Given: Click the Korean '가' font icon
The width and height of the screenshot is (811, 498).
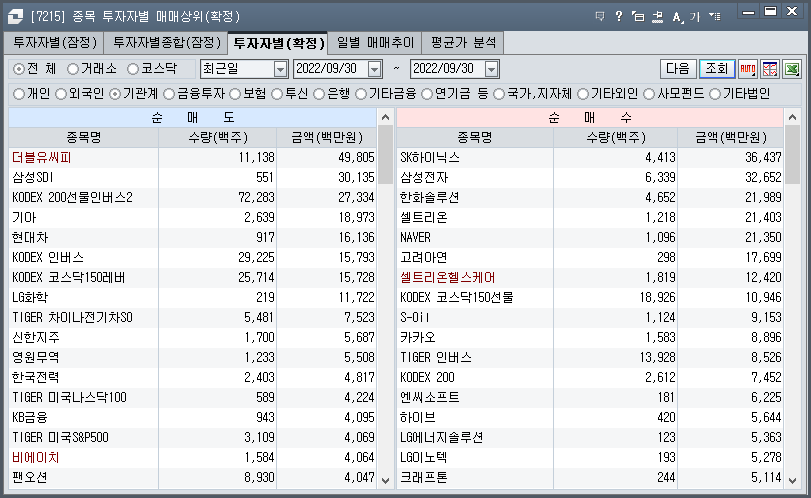Looking at the screenshot, I should tap(695, 17).
